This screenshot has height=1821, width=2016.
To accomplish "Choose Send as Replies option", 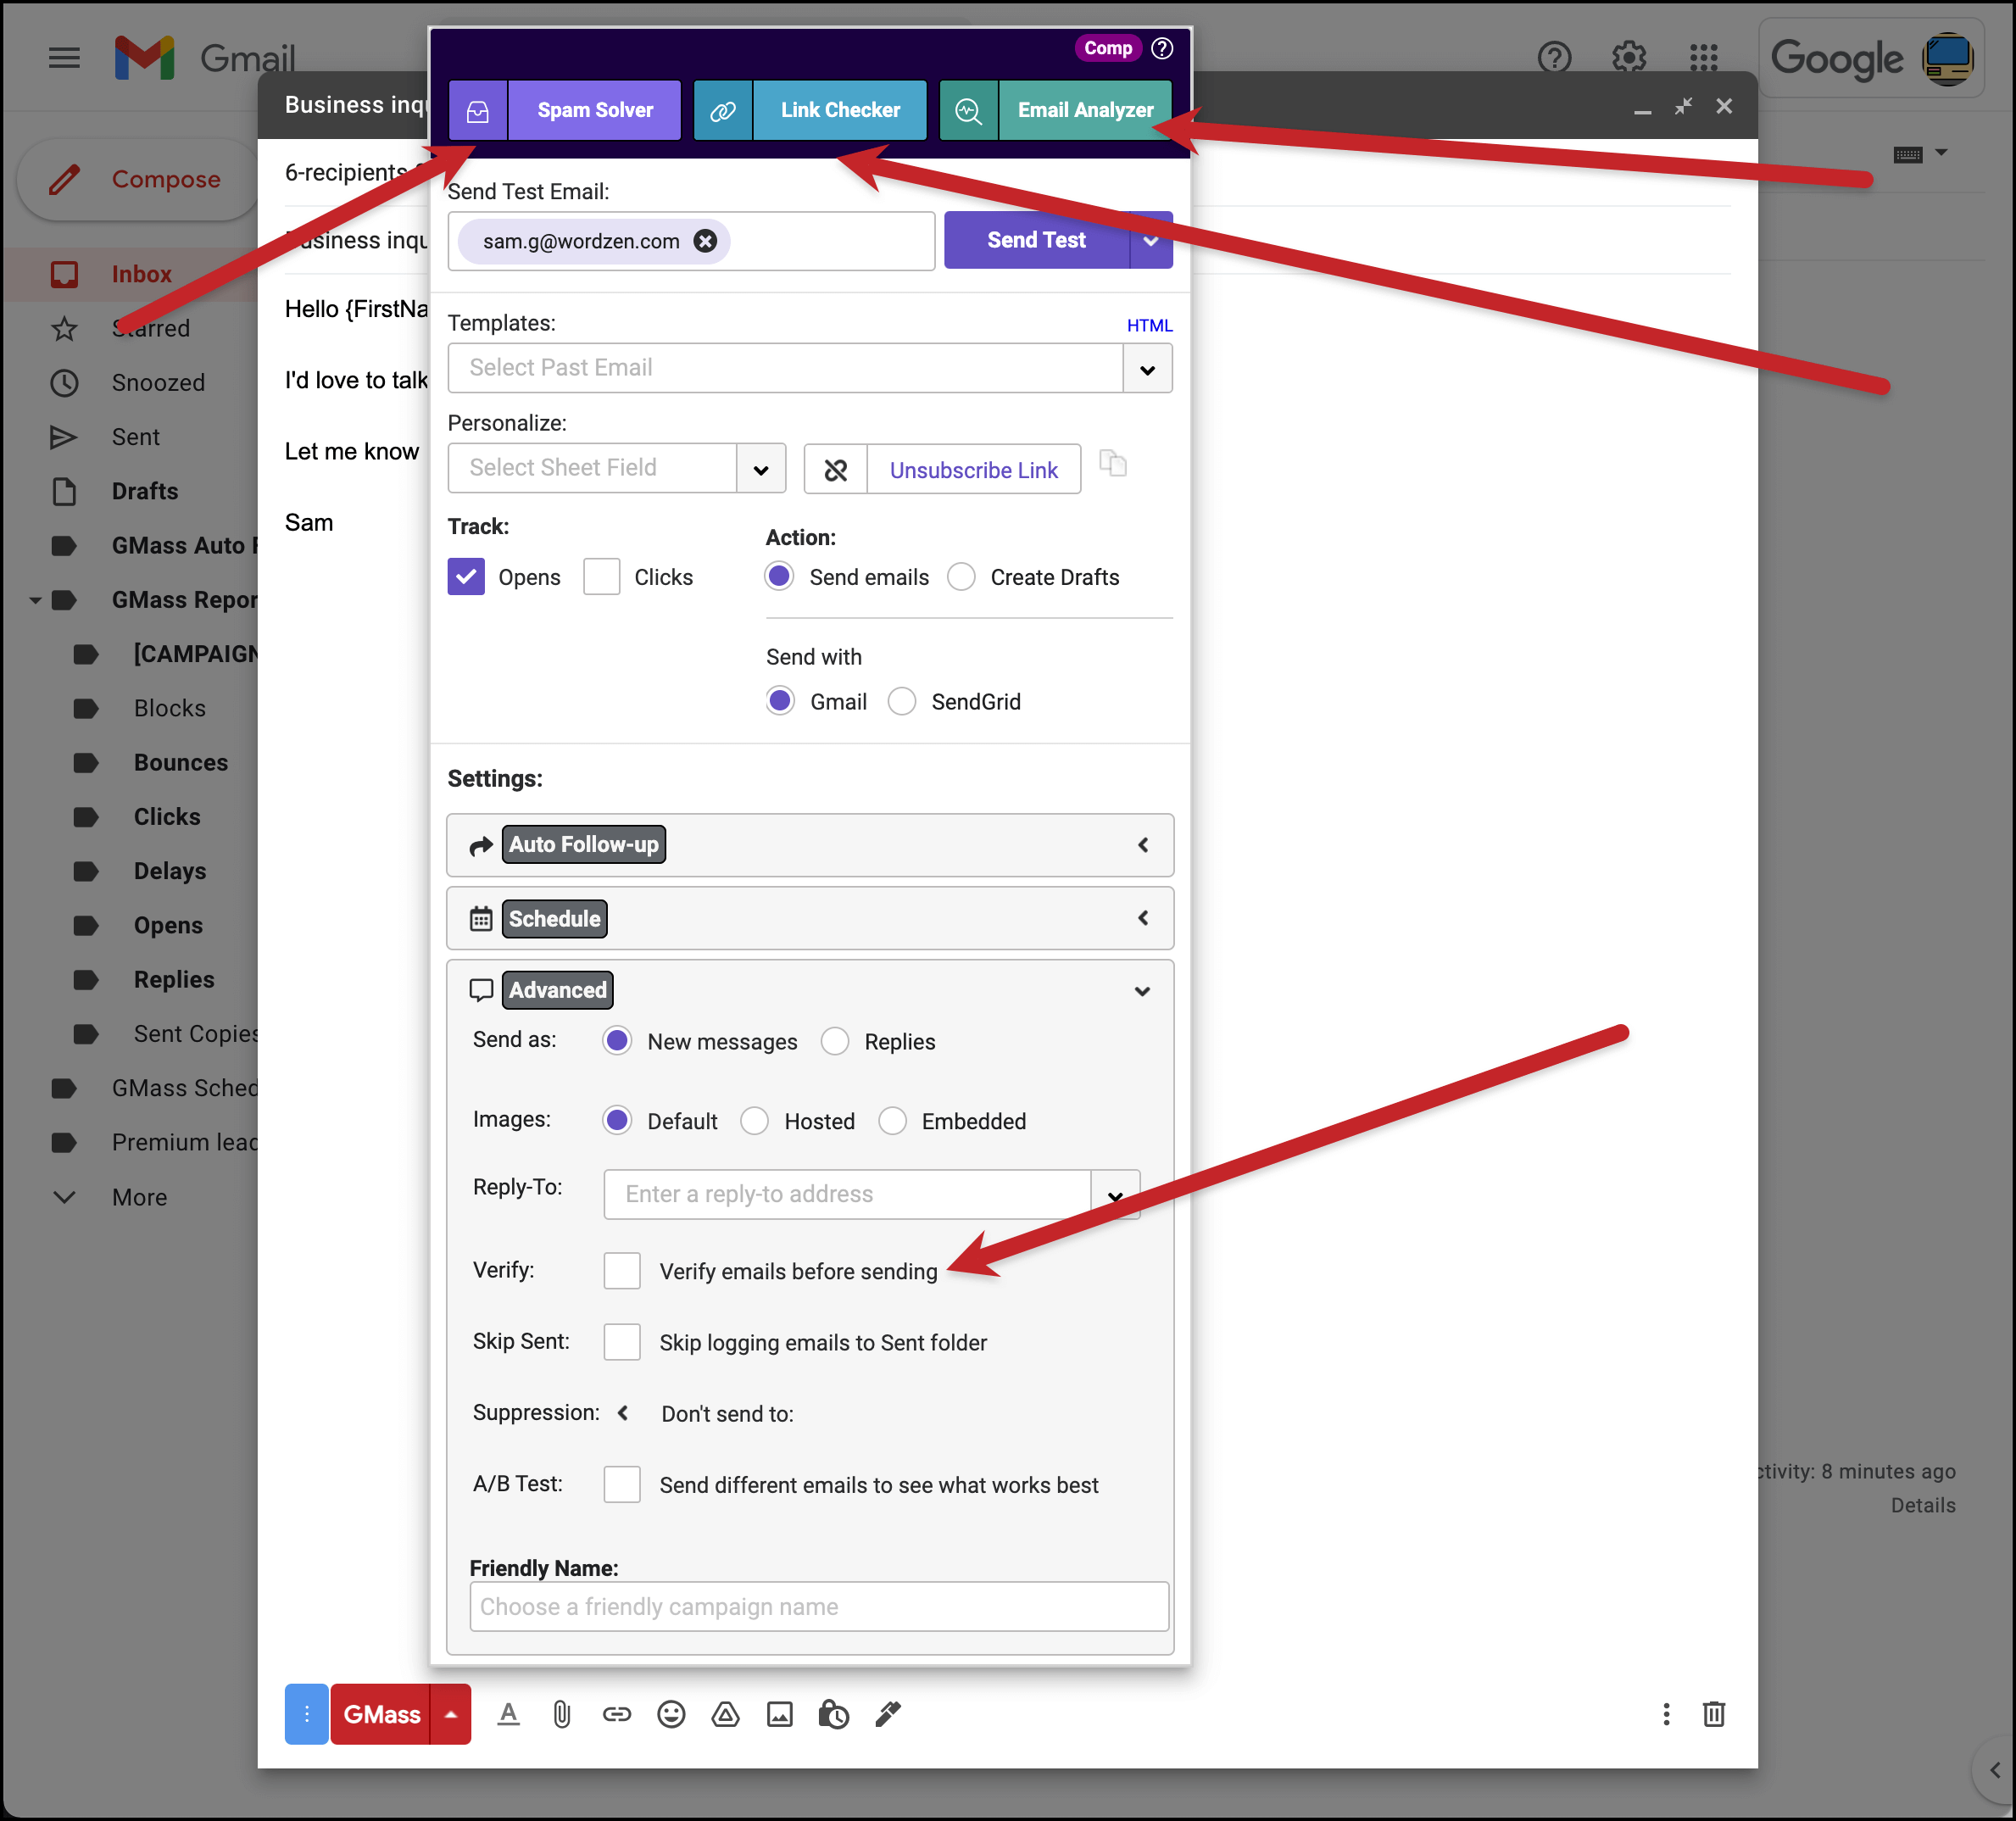I will click(x=835, y=1041).
